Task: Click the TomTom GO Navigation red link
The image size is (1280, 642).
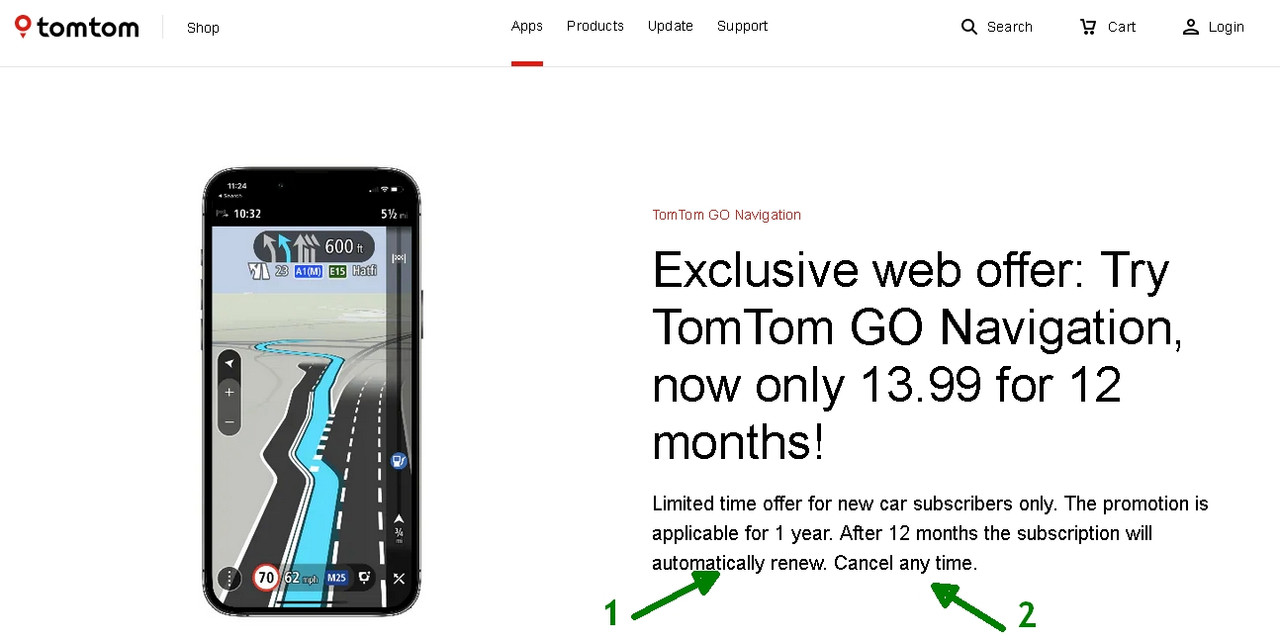Action: [726, 215]
